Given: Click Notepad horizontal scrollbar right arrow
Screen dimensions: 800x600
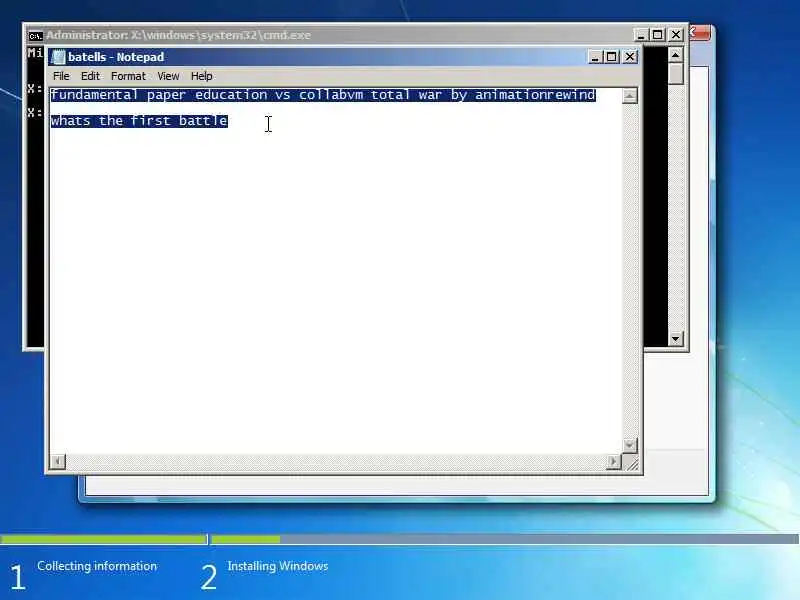Looking at the screenshot, I should tap(613, 462).
